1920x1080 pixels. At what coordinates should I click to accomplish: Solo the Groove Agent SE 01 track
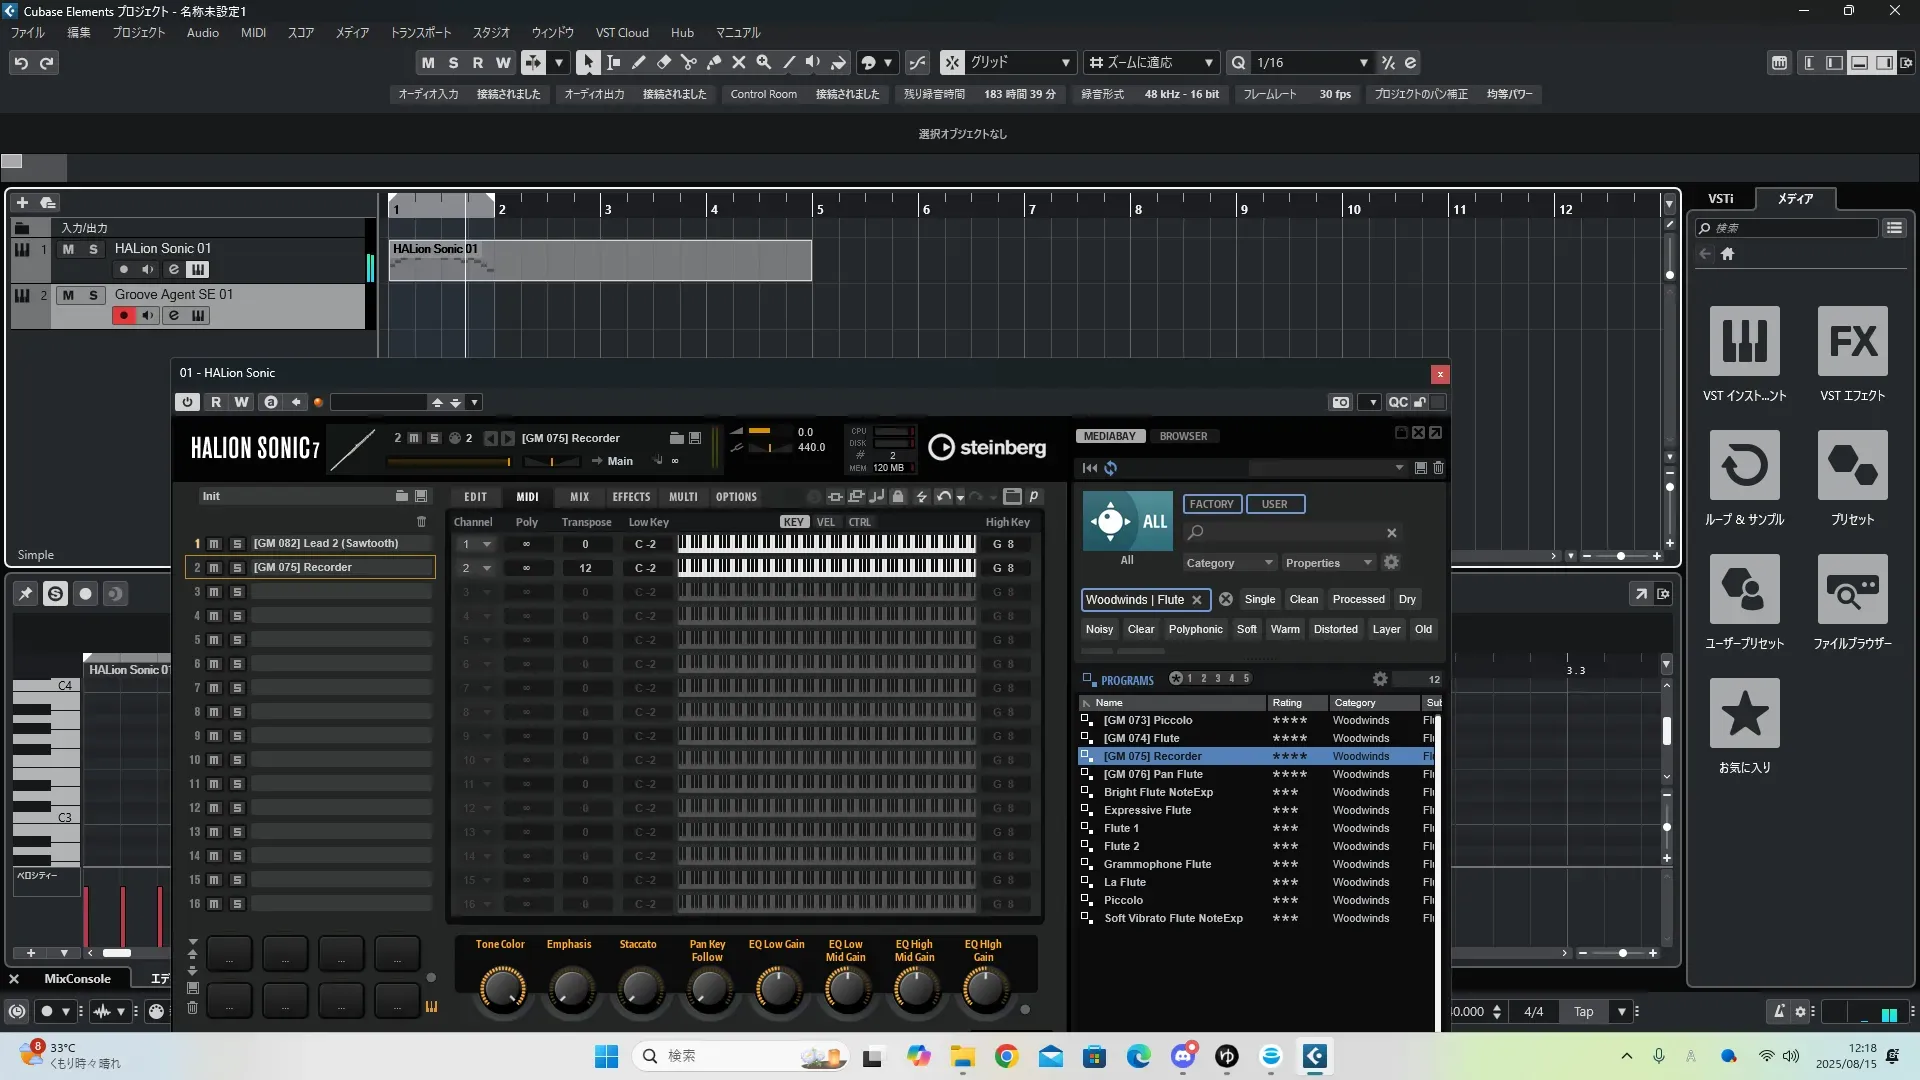[93, 295]
